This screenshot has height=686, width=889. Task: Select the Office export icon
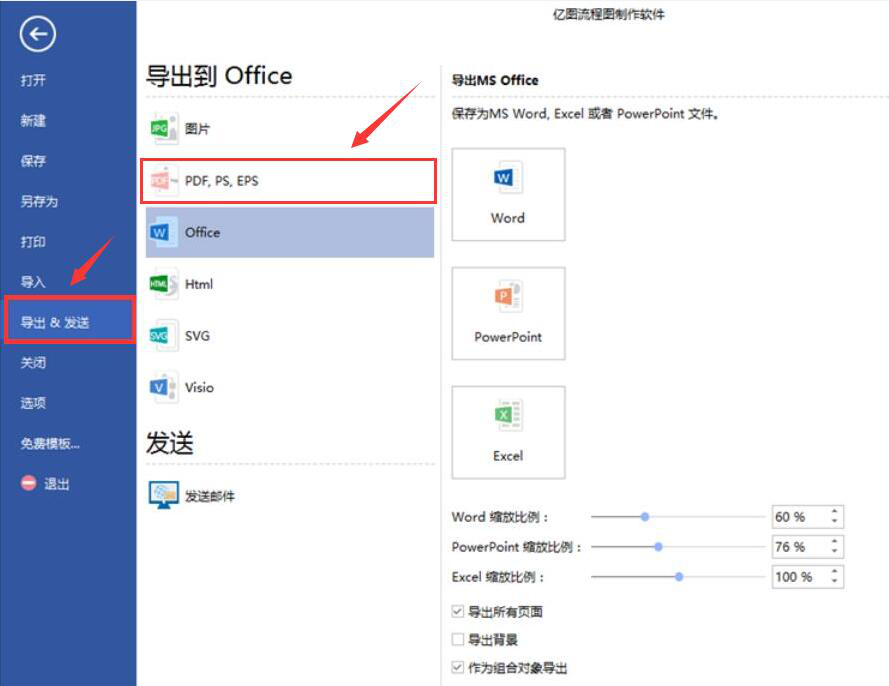pyautogui.click(x=161, y=232)
